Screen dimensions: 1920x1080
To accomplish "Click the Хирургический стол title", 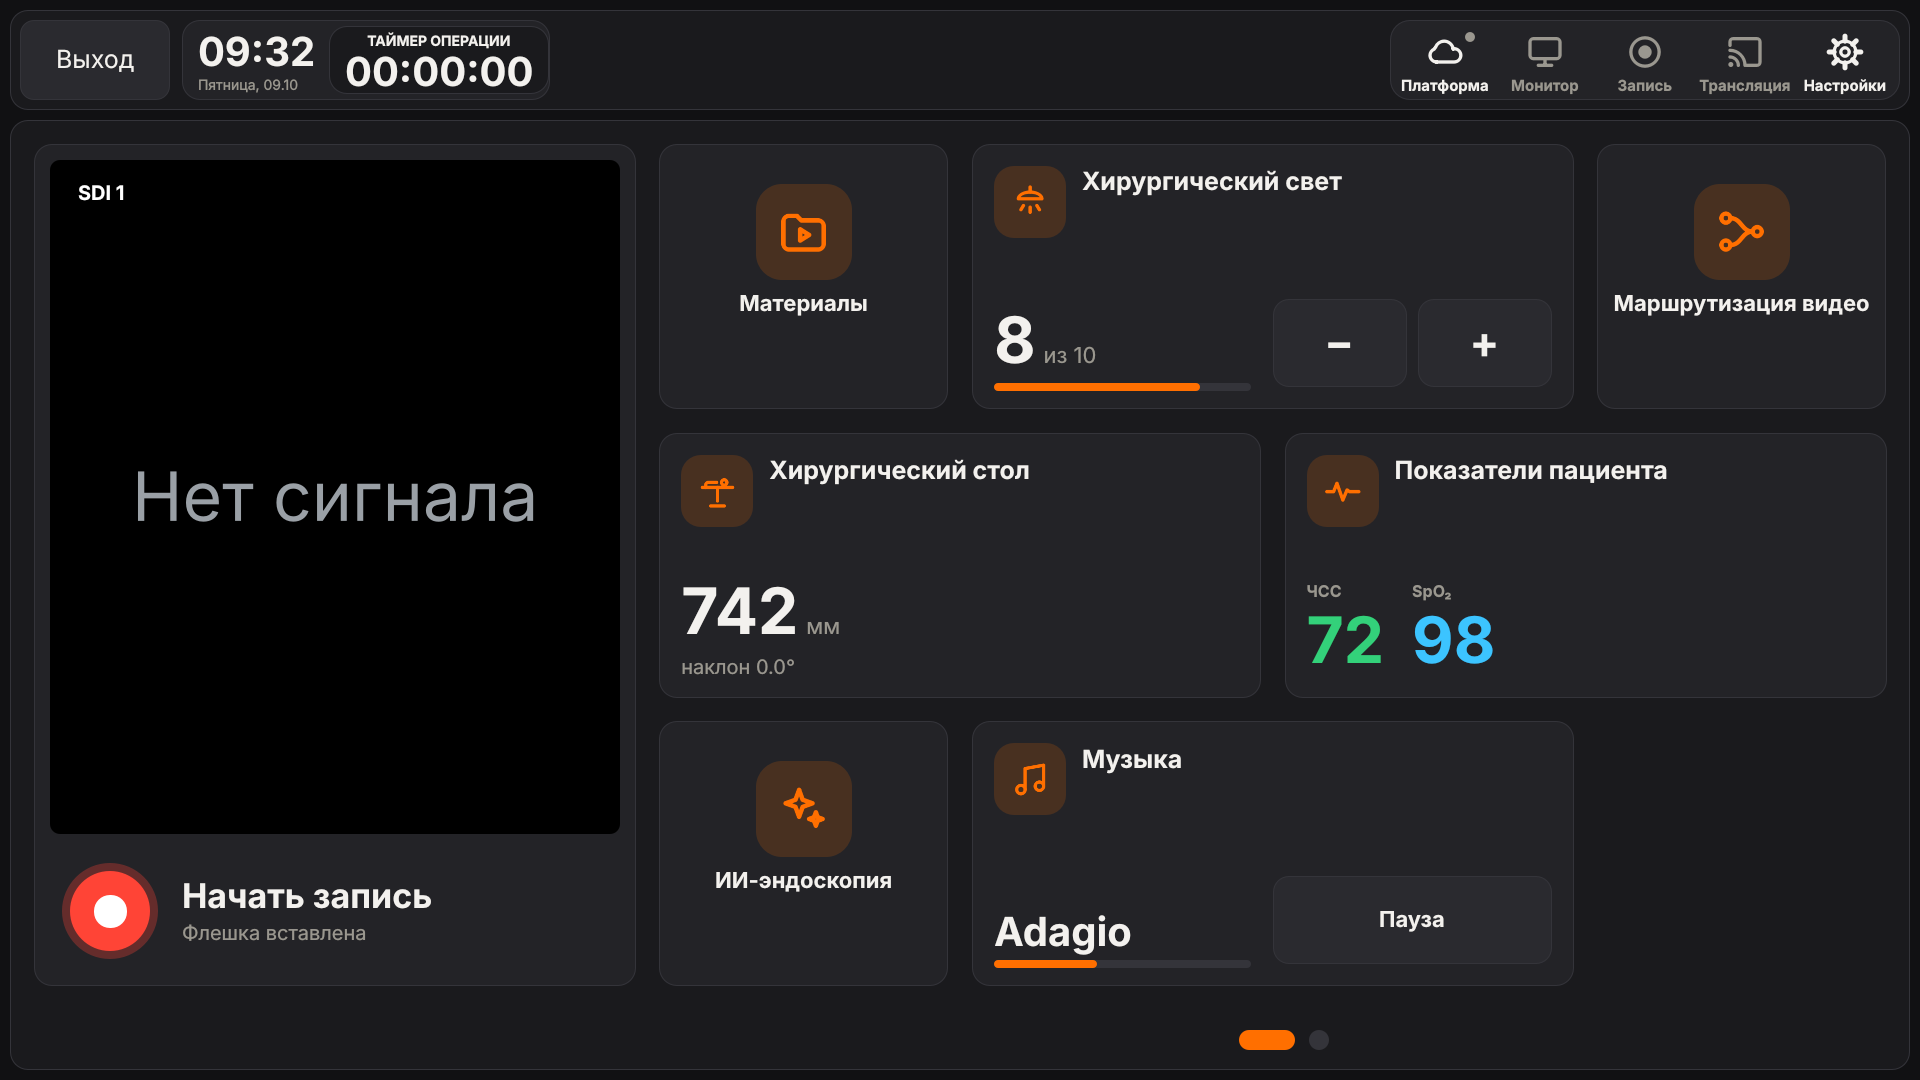I will pos(899,471).
